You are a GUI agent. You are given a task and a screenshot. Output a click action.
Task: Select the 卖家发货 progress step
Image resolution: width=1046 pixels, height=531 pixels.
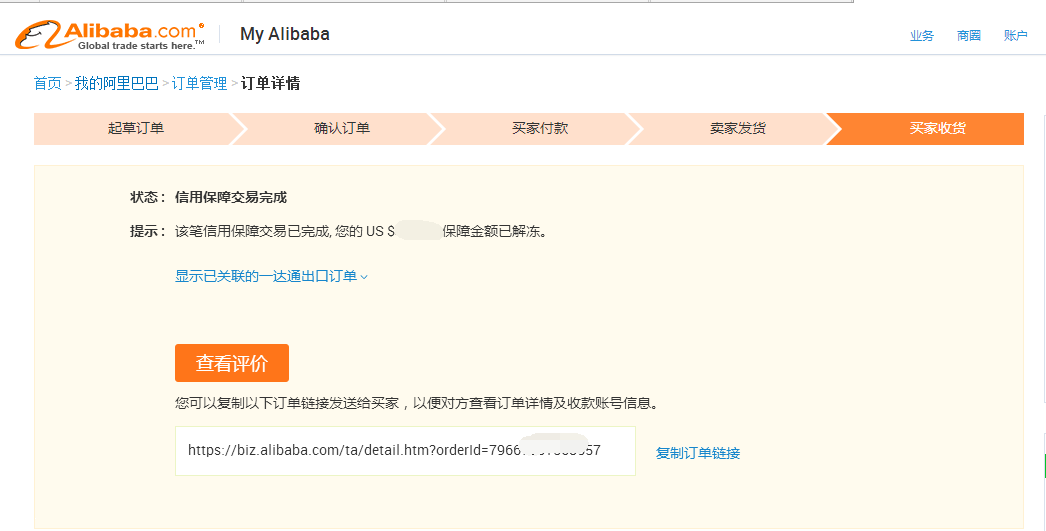pyautogui.click(x=738, y=129)
